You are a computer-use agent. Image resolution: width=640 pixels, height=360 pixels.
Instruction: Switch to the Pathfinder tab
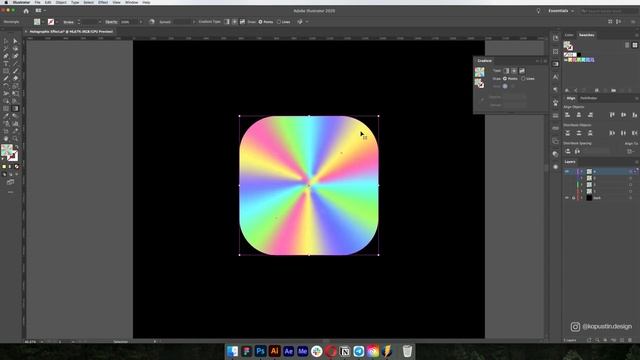click(588, 98)
